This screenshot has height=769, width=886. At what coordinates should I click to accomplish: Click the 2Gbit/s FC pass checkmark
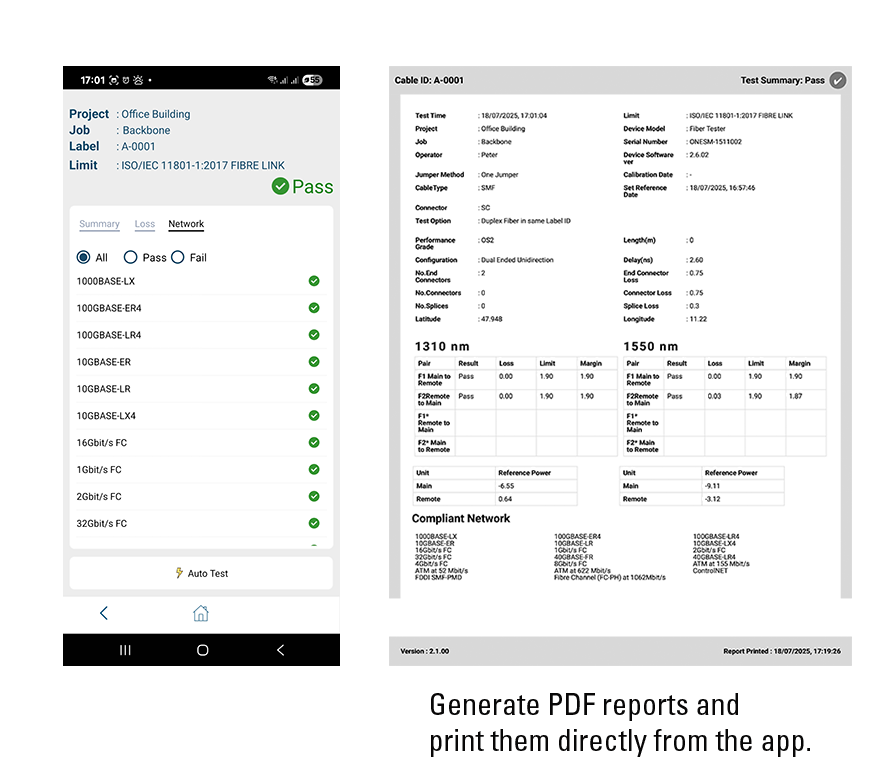click(x=314, y=496)
